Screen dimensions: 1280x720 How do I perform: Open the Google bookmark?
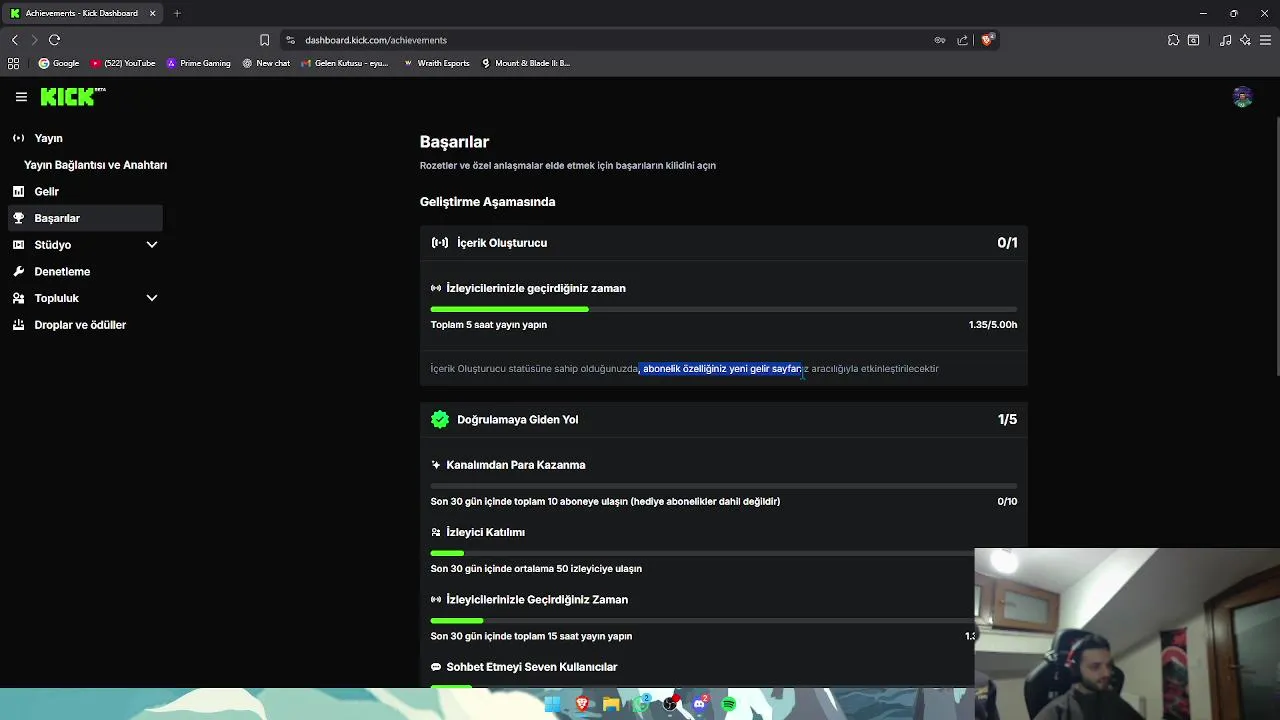pos(59,63)
